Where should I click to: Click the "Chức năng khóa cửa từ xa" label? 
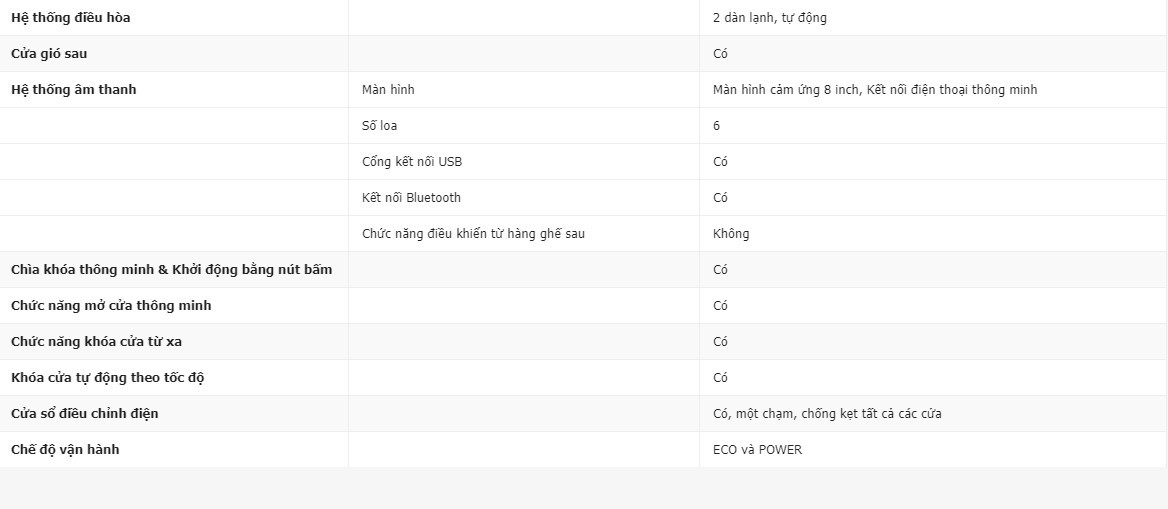pos(96,342)
